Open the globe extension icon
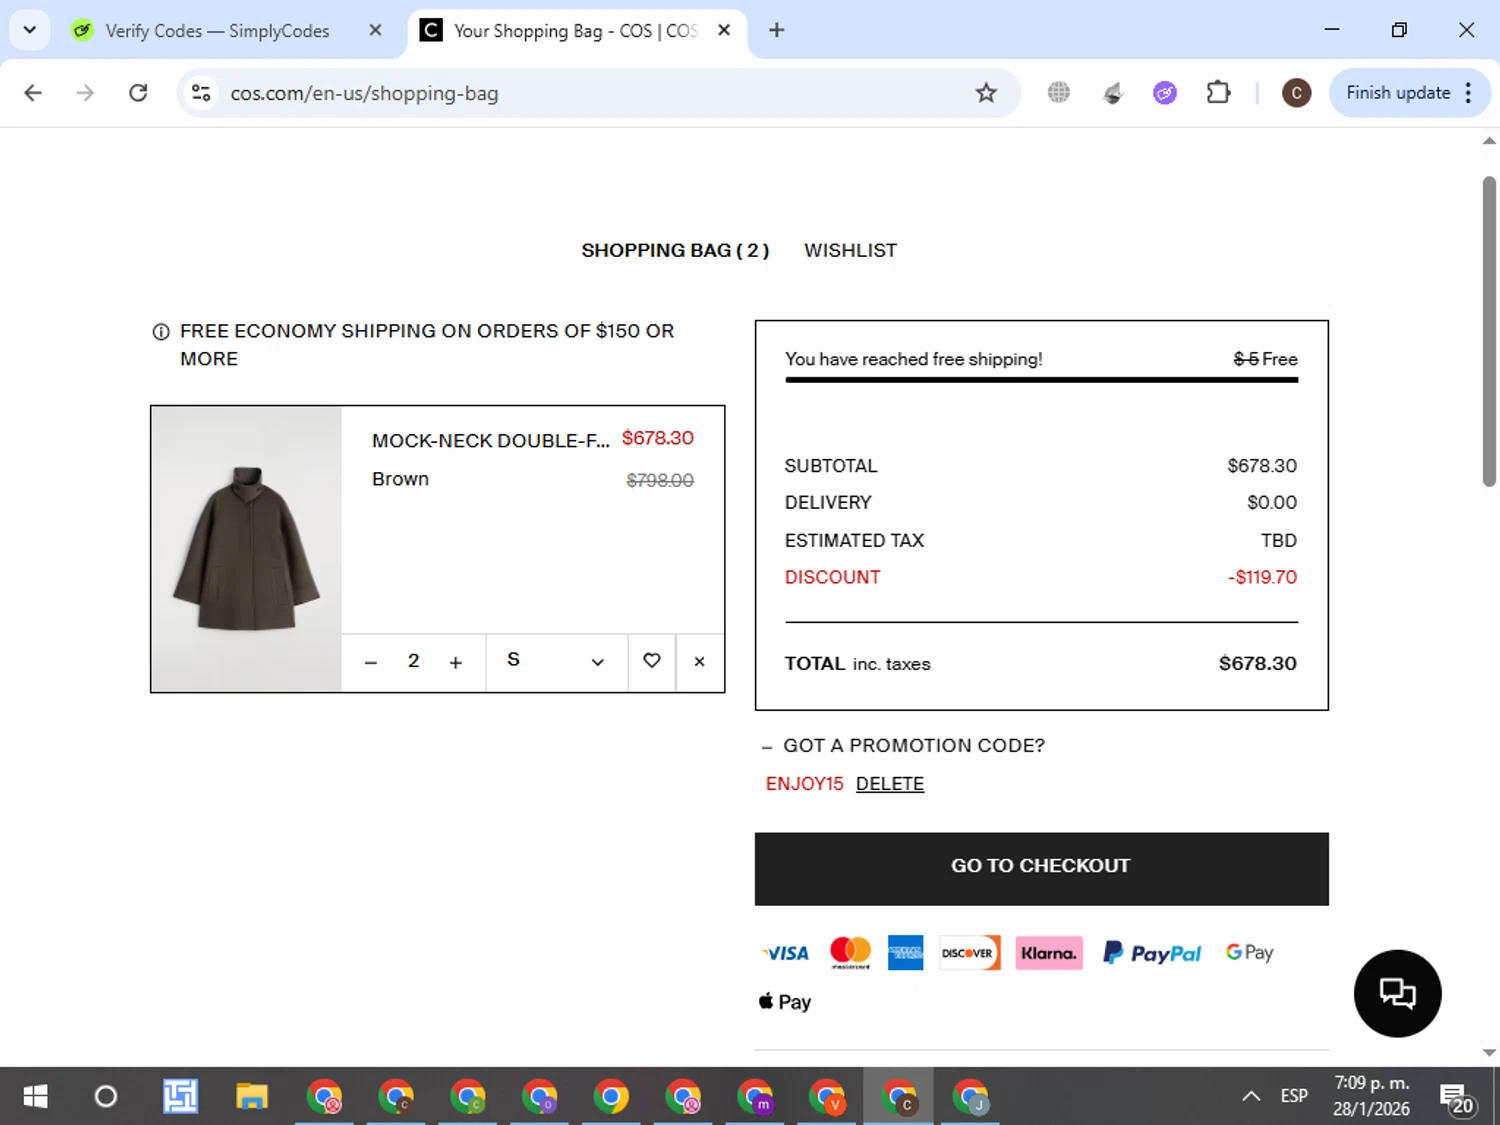The height and width of the screenshot is (1125, 1500). [1059, 93]
